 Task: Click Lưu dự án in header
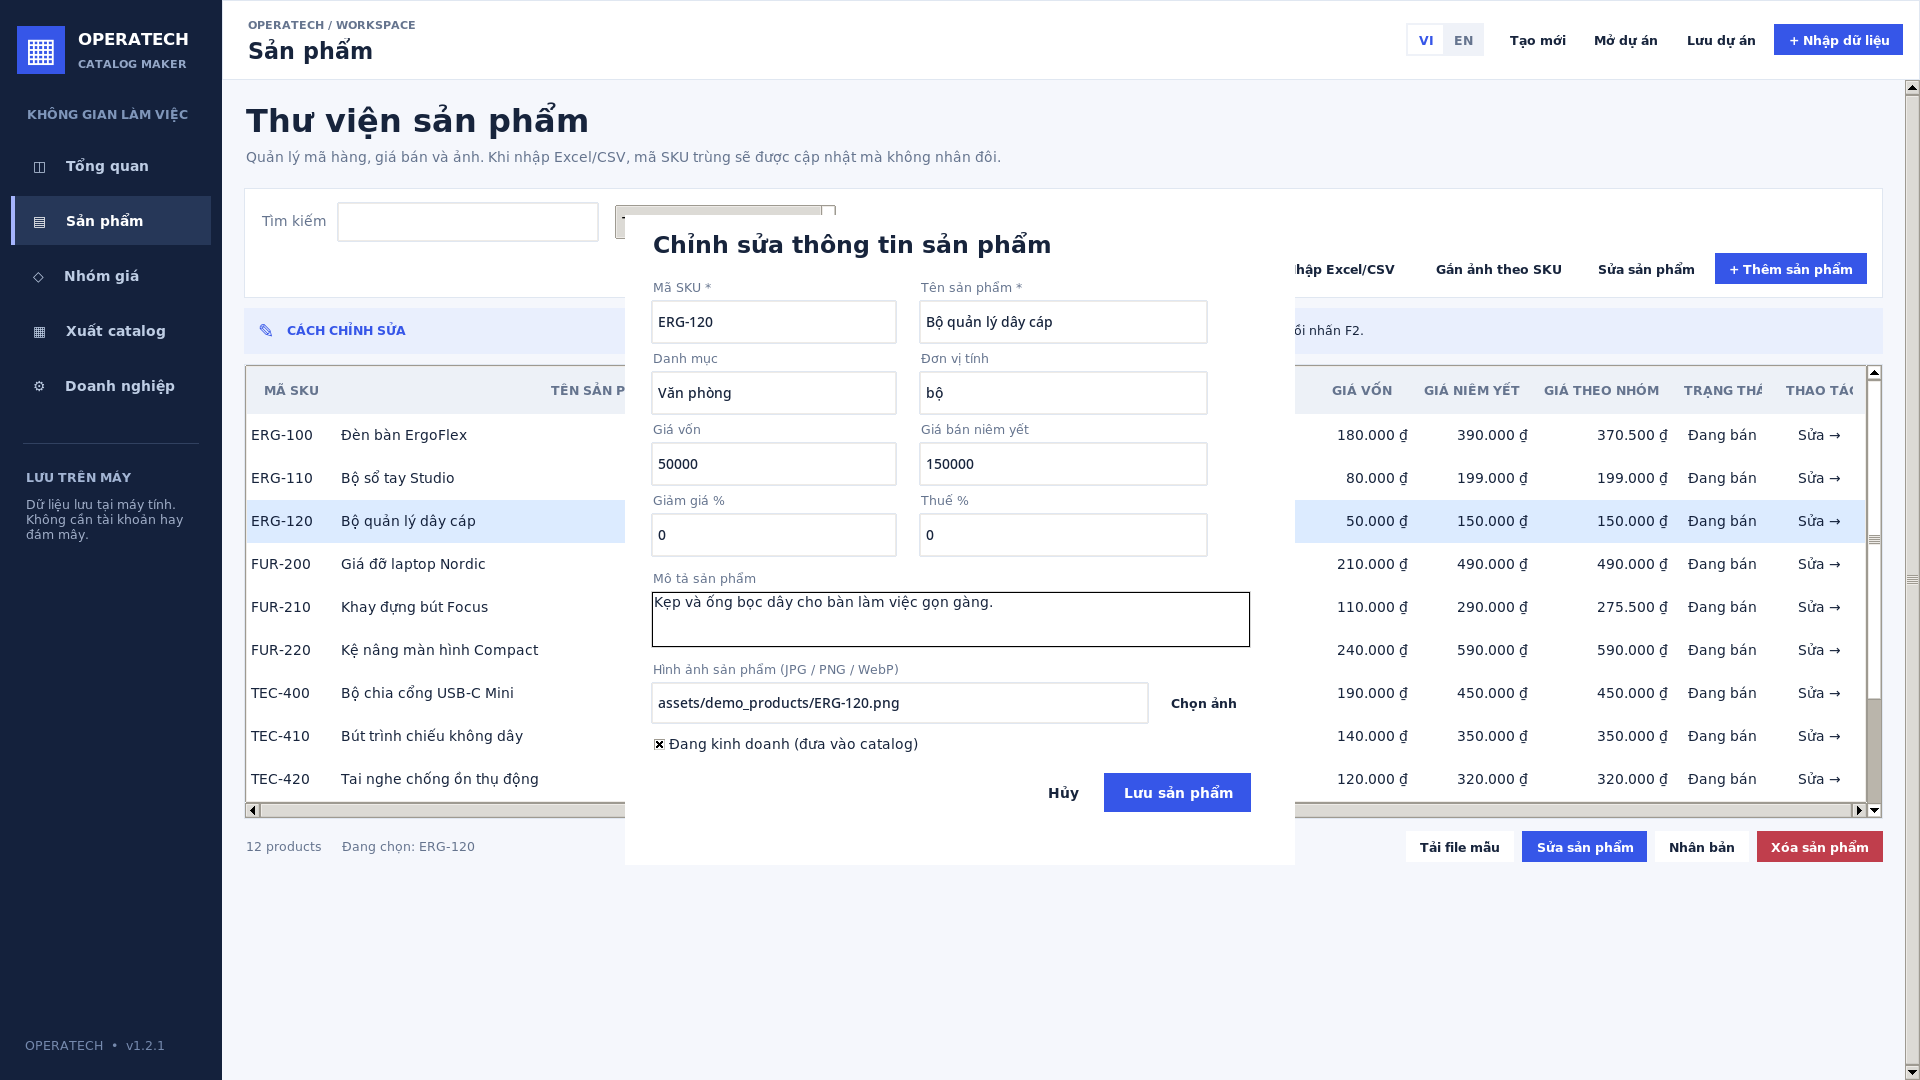point(1720,40)
